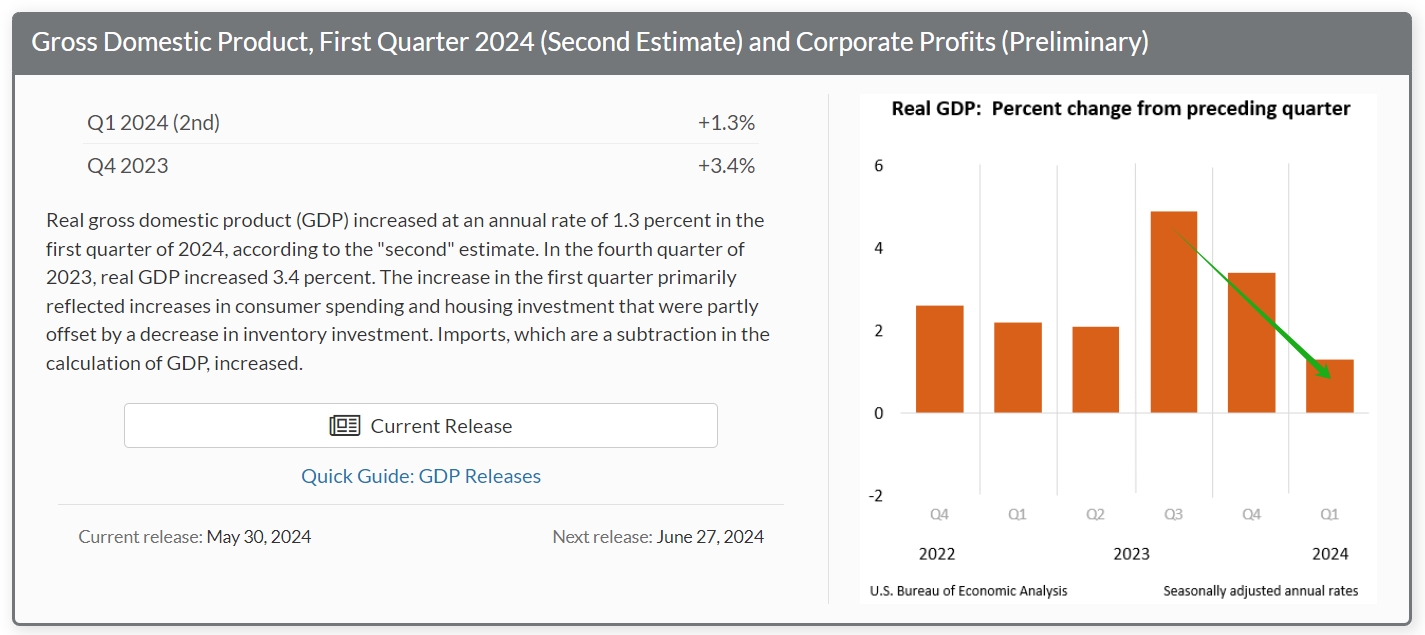Select the Q2 2023 bar in chart
Image resolution: width=1425 pixels, height=635 pixels.
pyautogui.click(x=1096, y=370)
